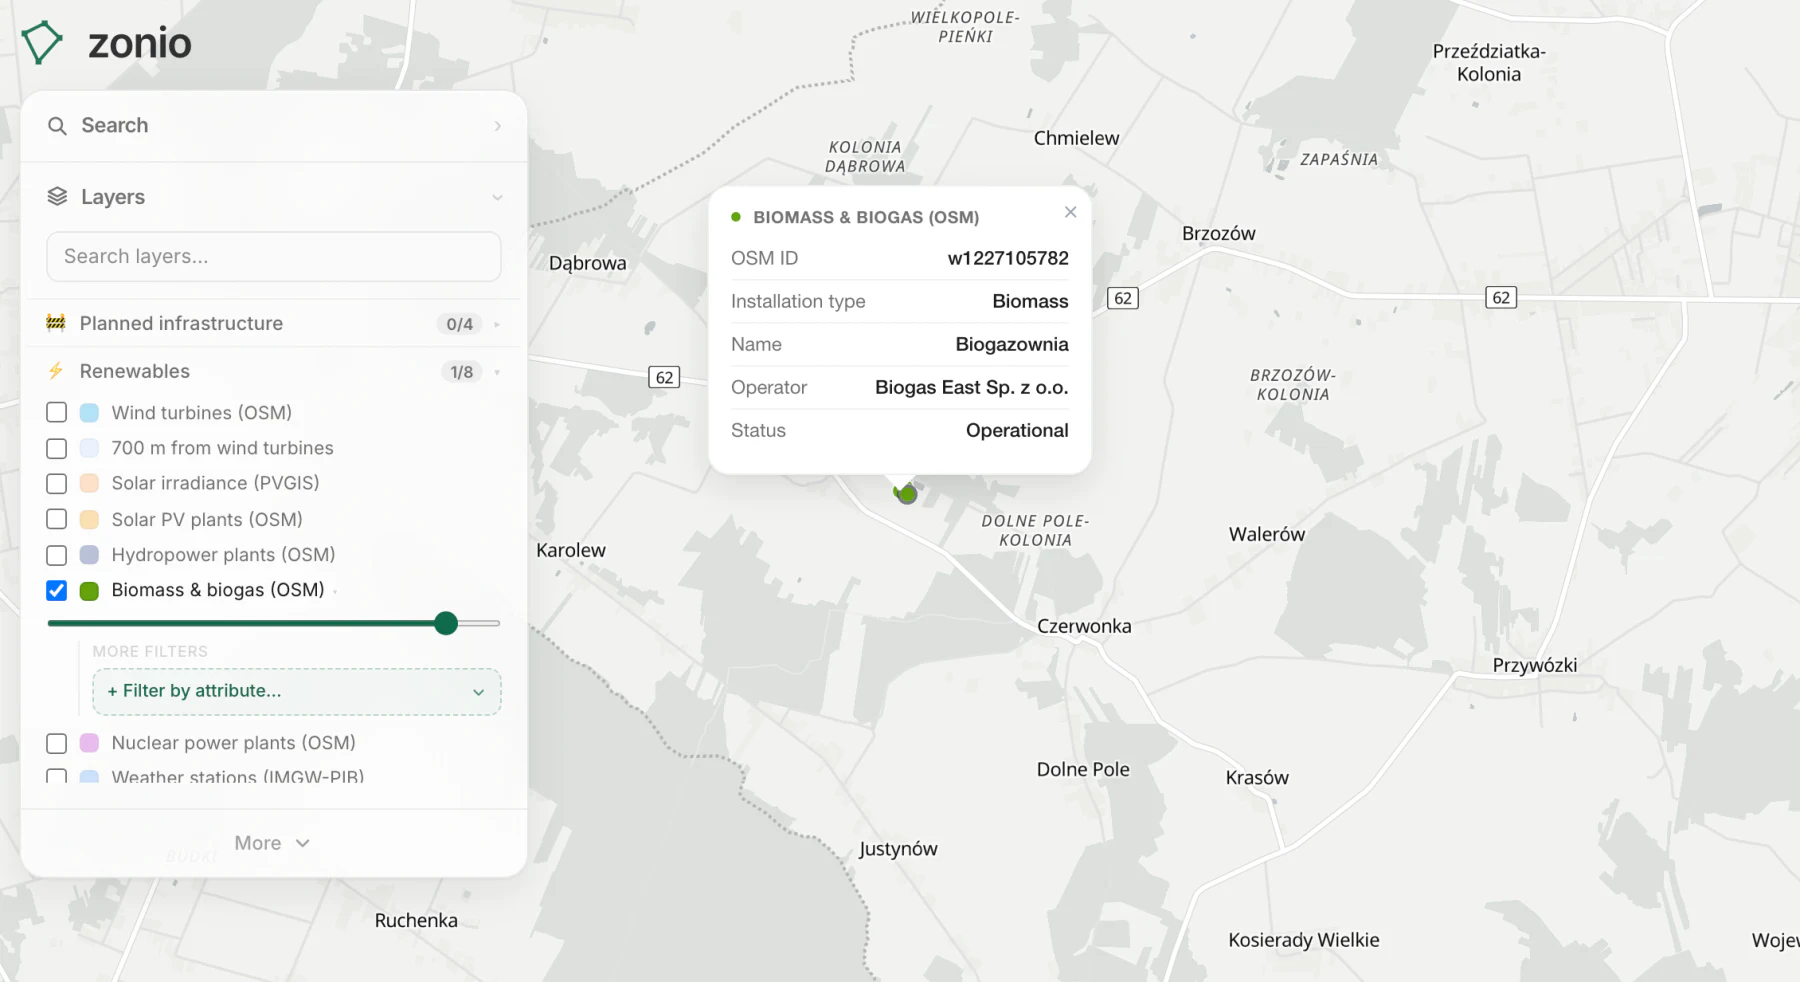
Task: Click the Biomass & biogas green swatch
Action: [89, 591]
